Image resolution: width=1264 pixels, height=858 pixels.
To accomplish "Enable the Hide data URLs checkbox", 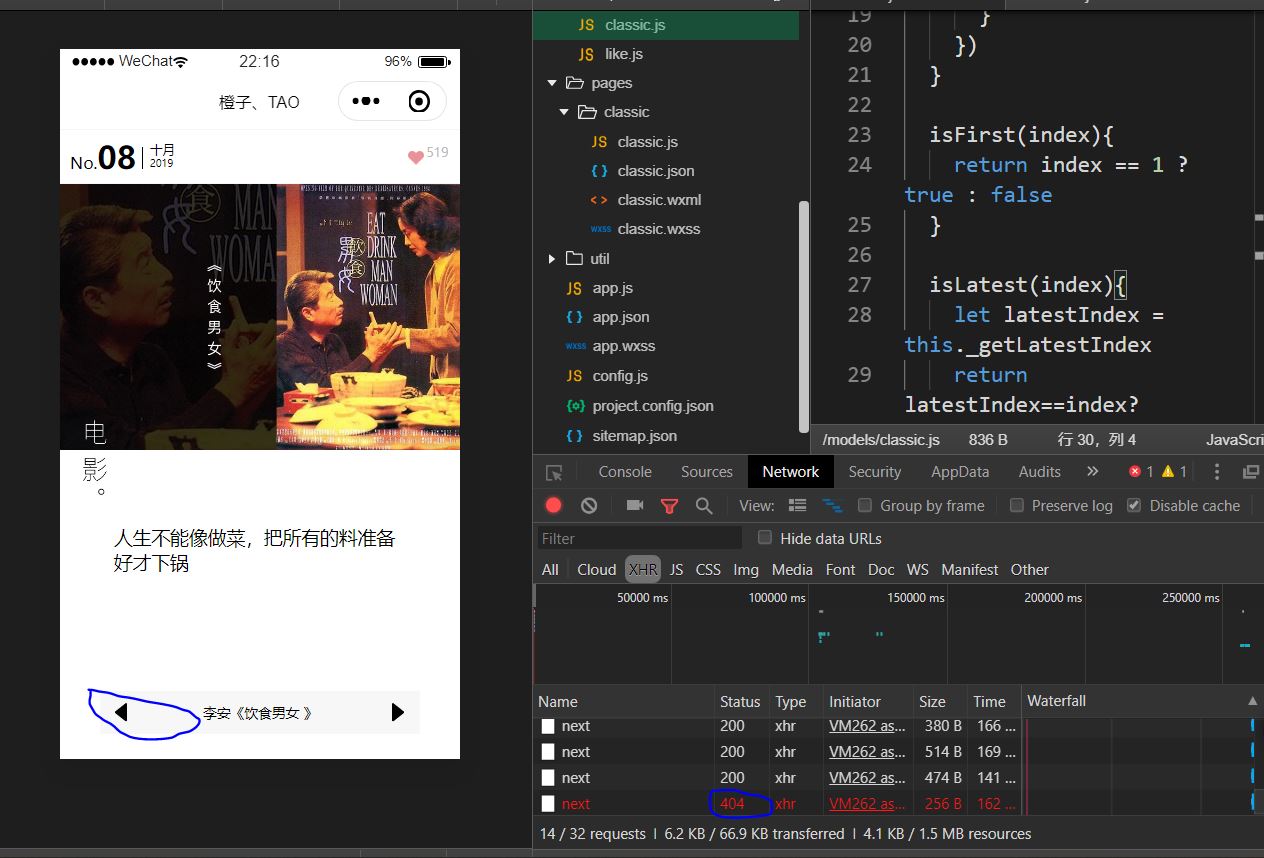I will click(x=765, y=537).
